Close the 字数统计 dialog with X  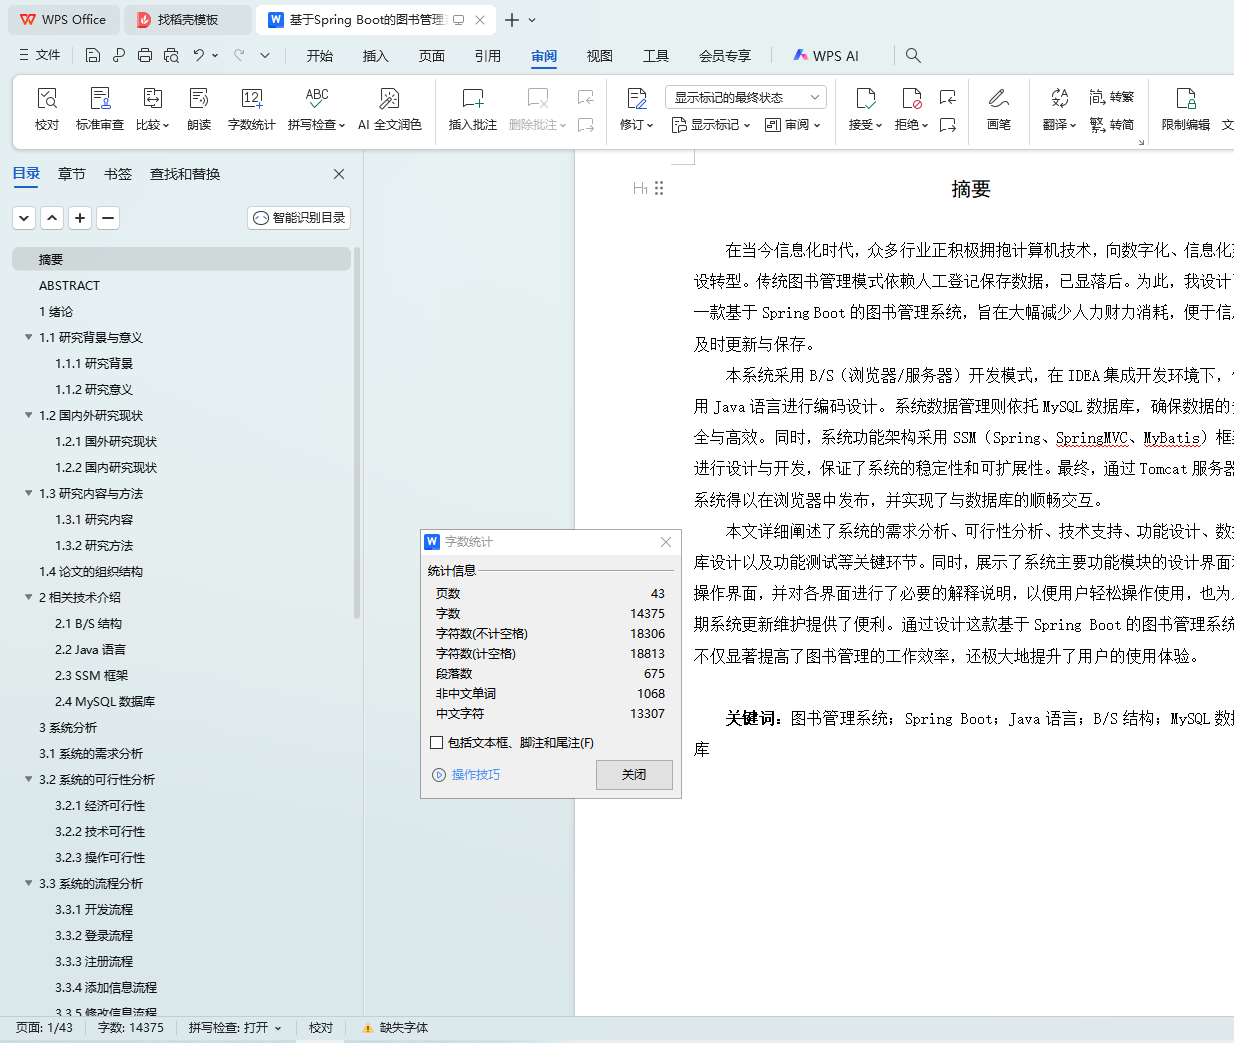[666, 542]
